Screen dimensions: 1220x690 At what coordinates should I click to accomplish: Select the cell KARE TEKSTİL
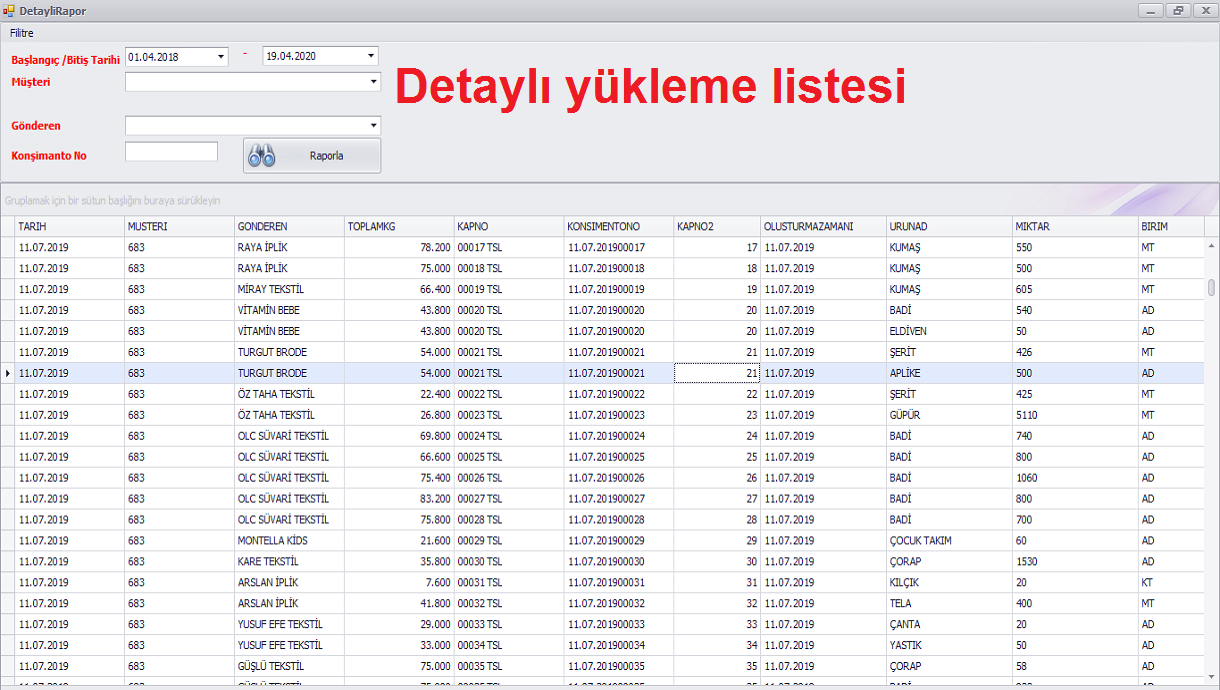tap(290, 562)
